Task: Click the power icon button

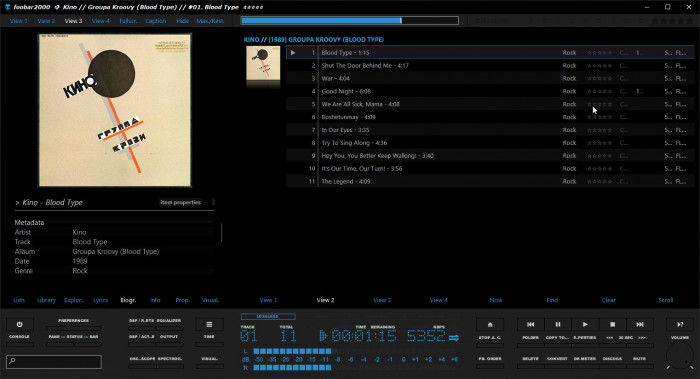Action: click(x=19, y=325)
